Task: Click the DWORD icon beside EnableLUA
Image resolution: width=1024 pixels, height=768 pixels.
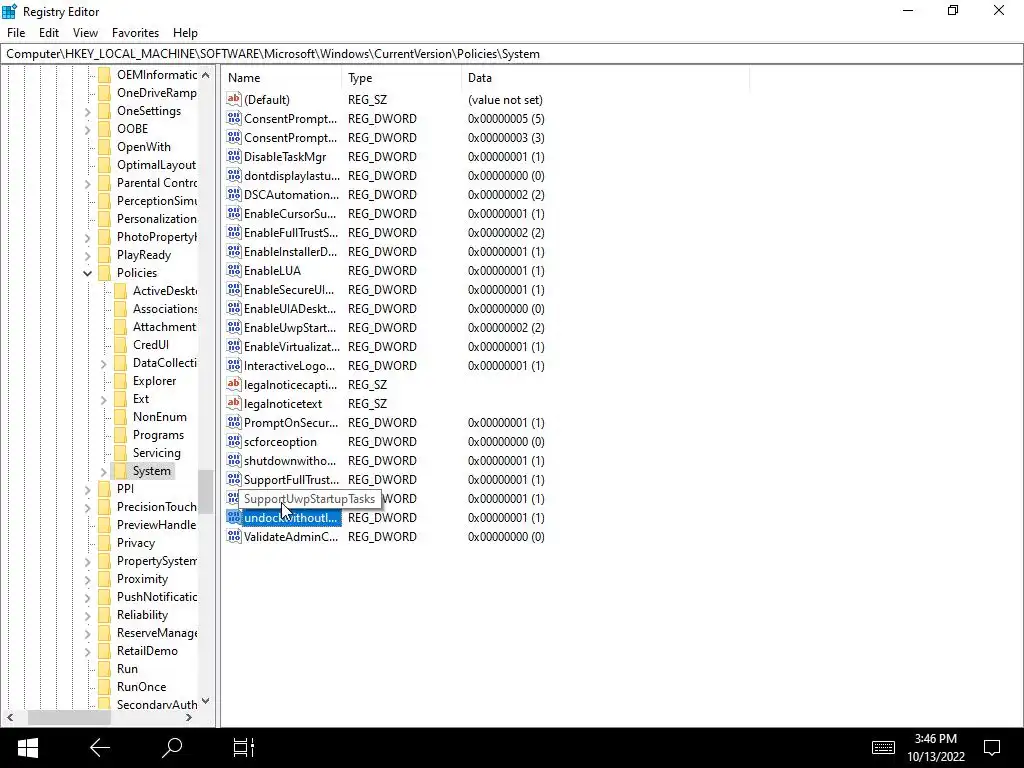Action: pyautogui.click(x=234, y=270)
